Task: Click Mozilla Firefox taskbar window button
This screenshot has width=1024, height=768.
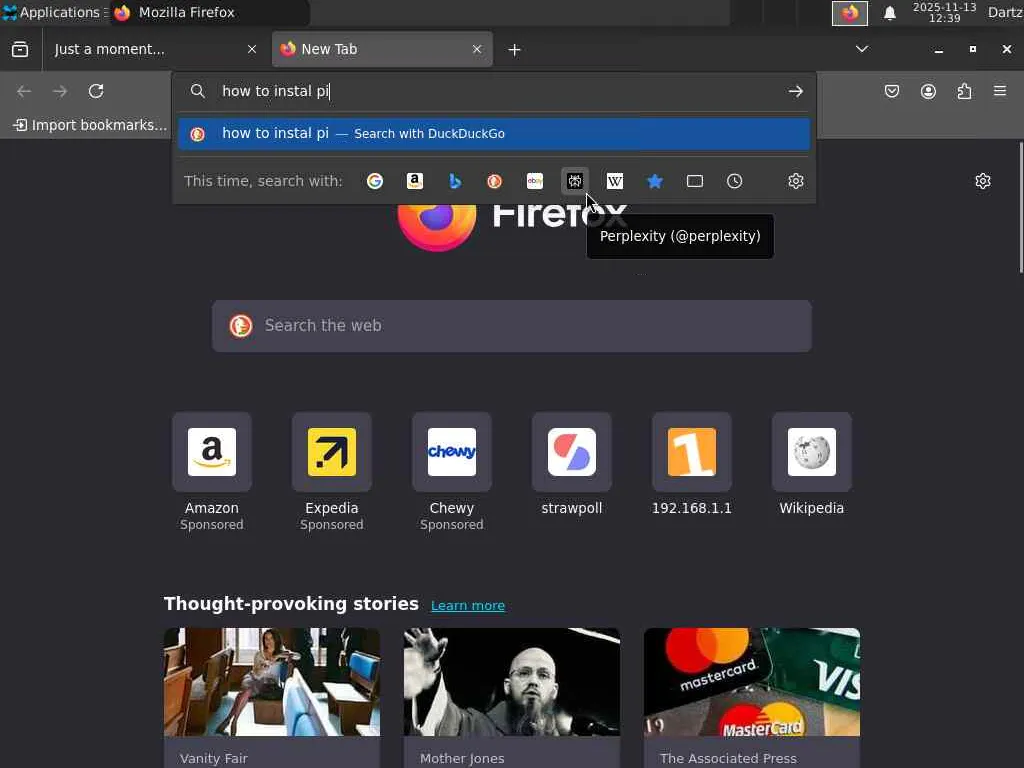Action: [x=209, y=12]
